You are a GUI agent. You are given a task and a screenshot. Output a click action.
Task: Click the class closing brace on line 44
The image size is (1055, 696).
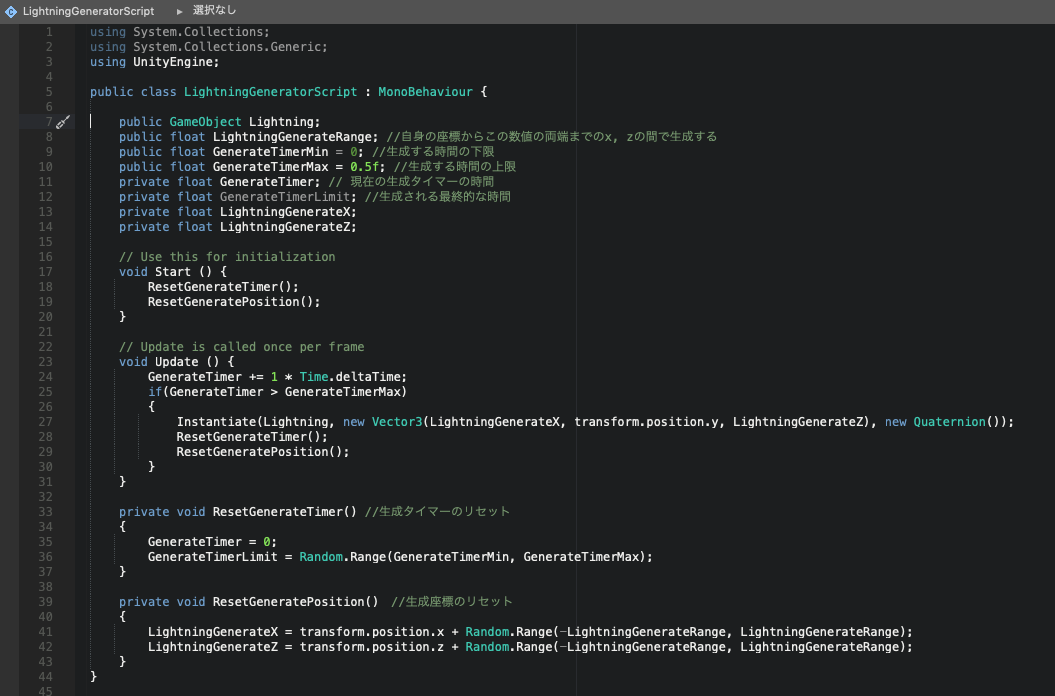(94, 677)
